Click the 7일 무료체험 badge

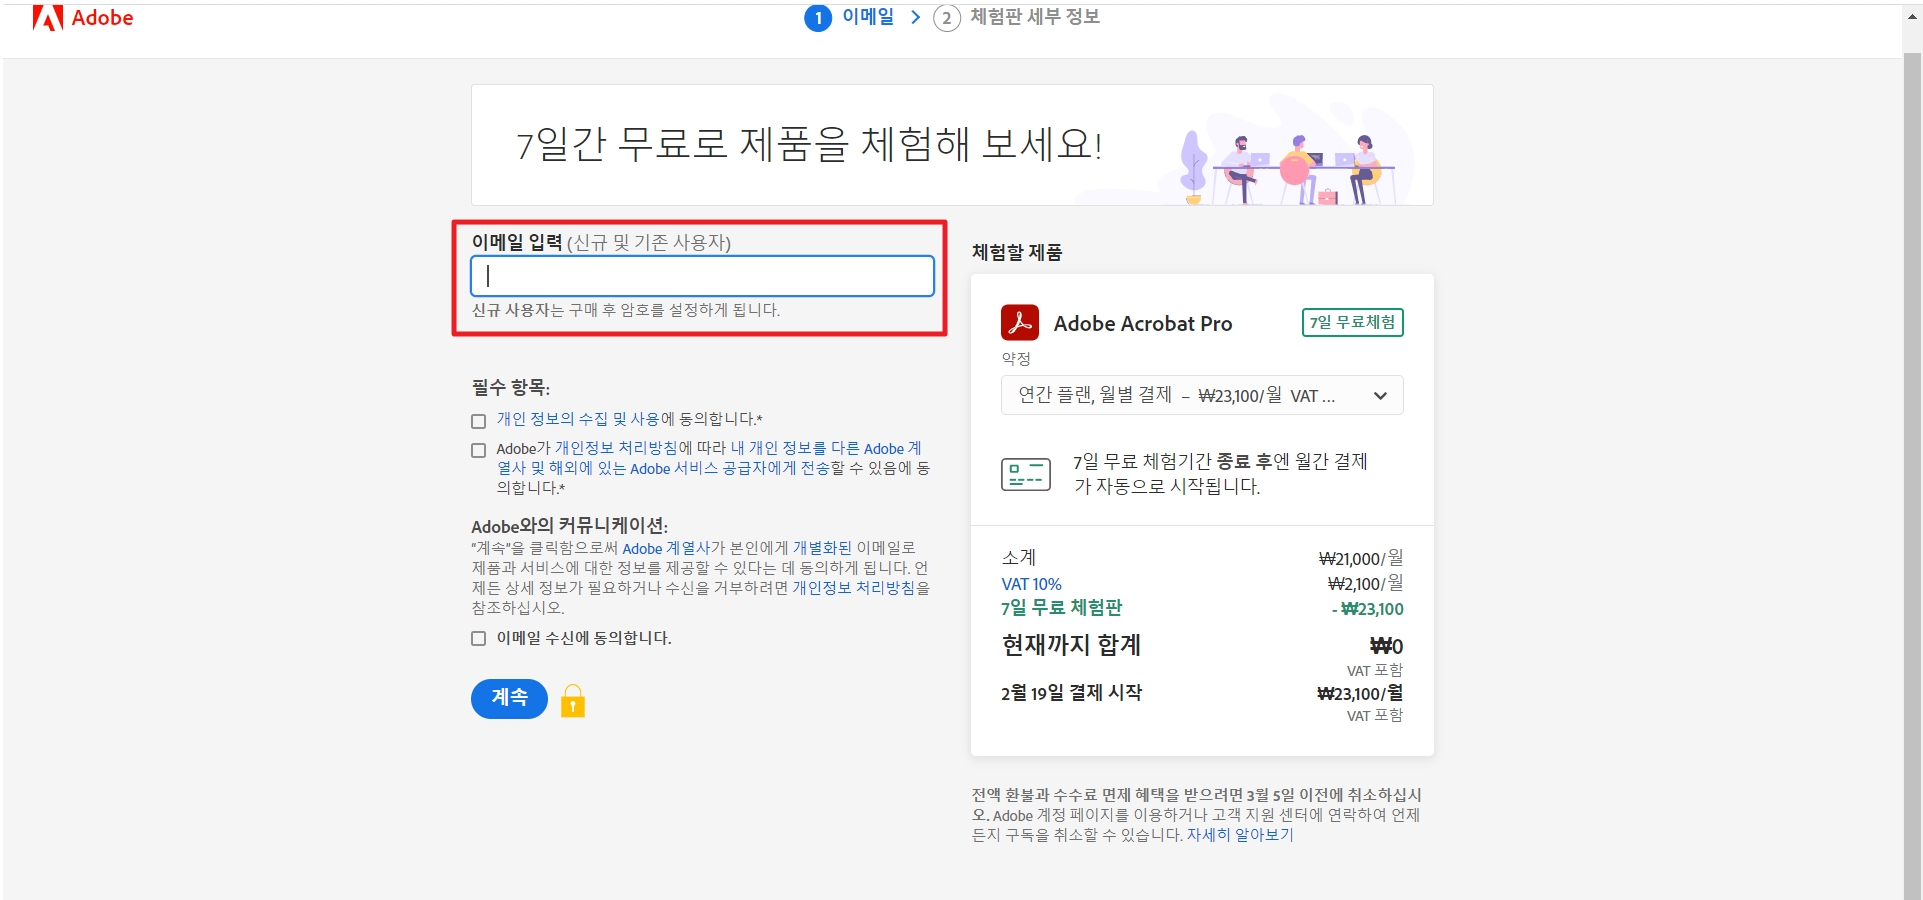click(1353, 322)
